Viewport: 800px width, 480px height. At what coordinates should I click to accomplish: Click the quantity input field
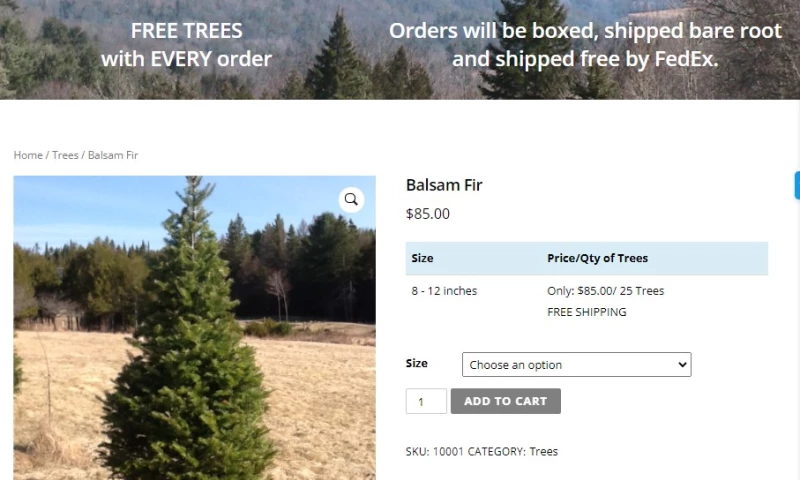pyautogui.click(x=425, y=401)
